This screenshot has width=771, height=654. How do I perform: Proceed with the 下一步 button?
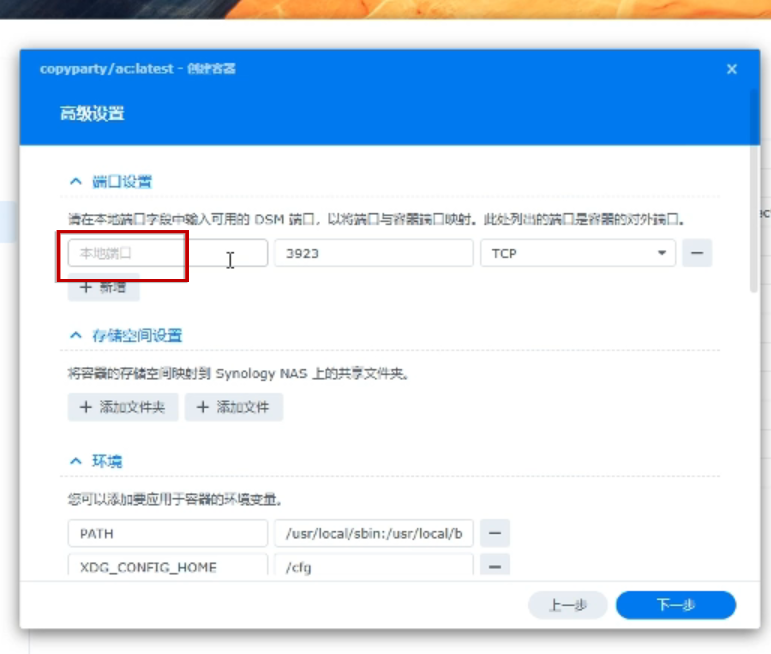[x=675, y=605]
